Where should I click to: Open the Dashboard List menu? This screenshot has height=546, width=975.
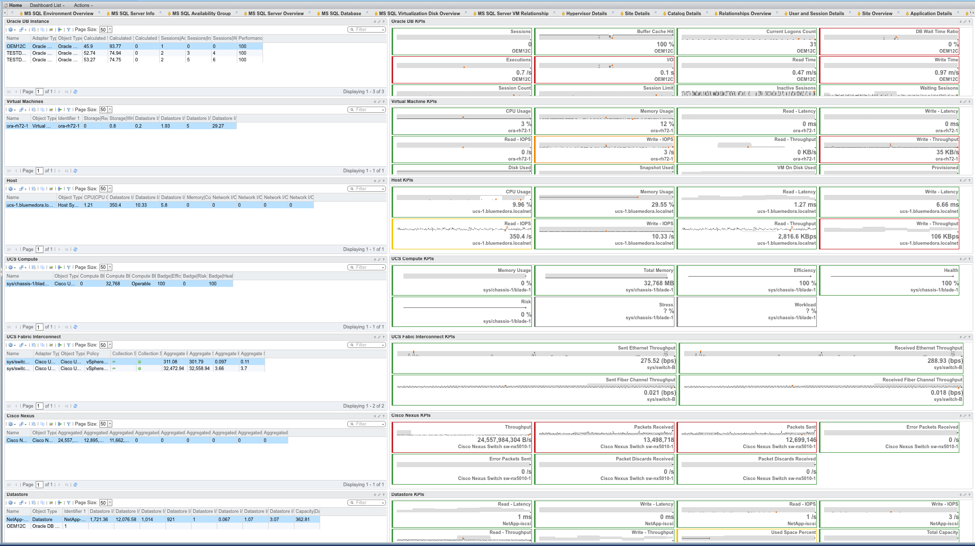coord(46,5)
